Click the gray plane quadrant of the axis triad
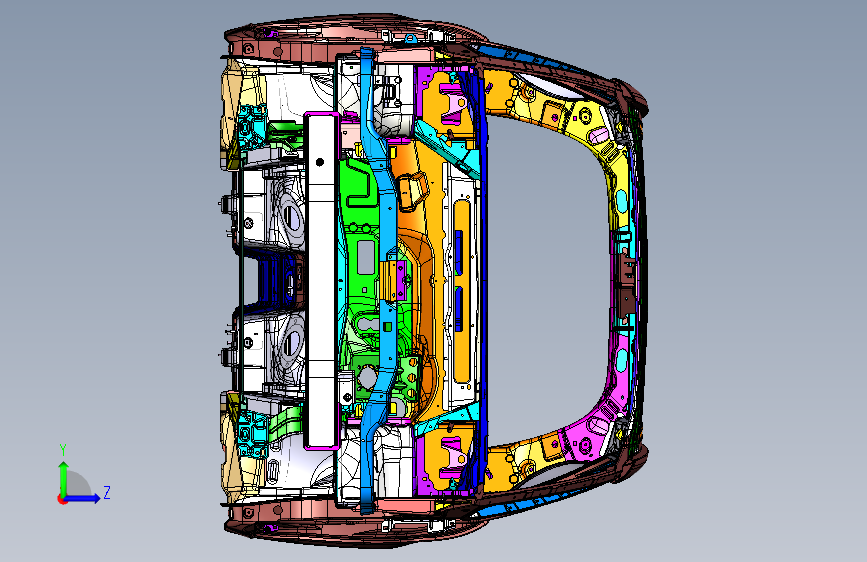This screenshot has height=562, width=867. pyautogui.click(x=77, y=484)
